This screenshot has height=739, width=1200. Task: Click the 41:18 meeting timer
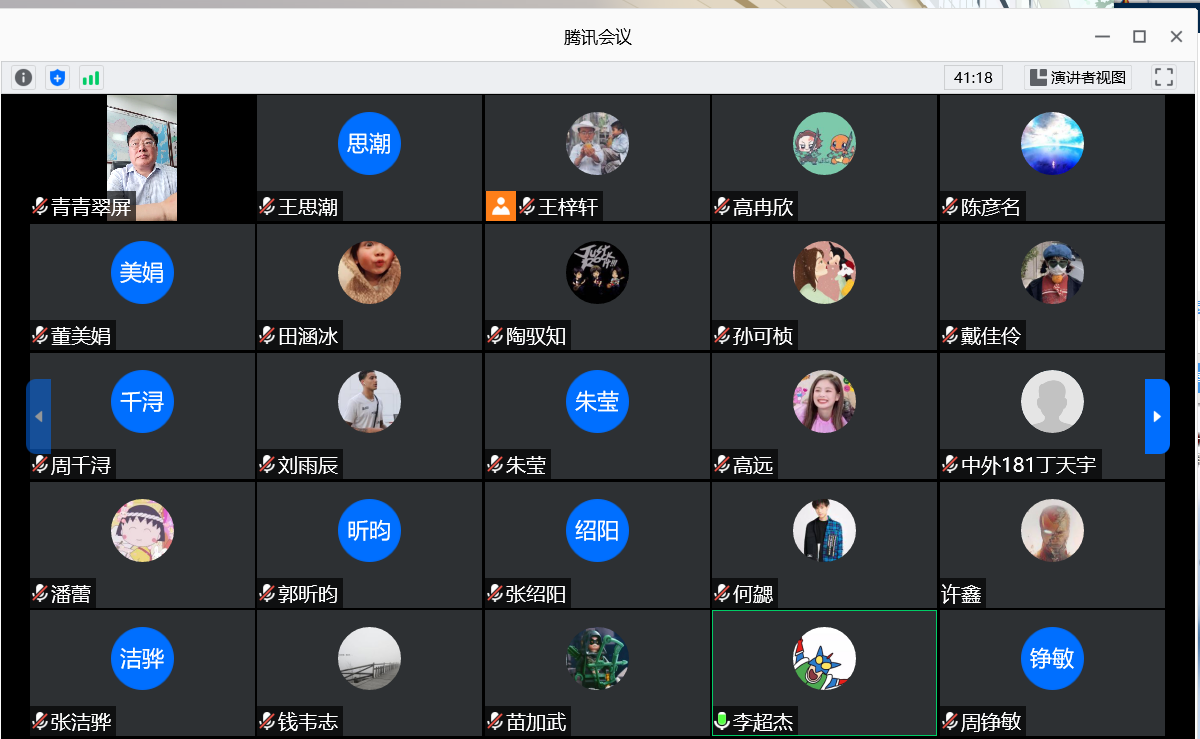[973, 78]
